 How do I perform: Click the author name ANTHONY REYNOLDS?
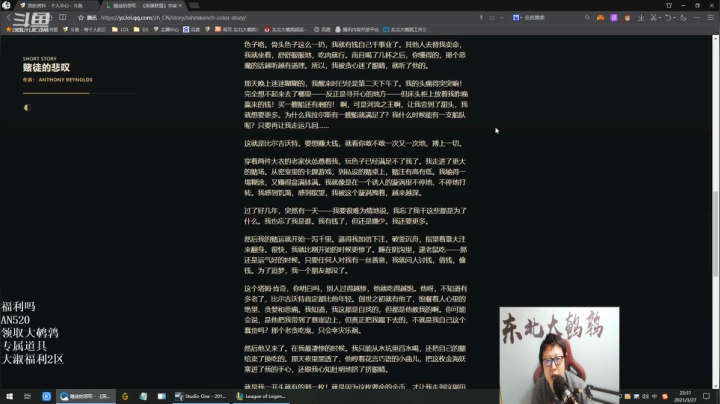[65, 80]
